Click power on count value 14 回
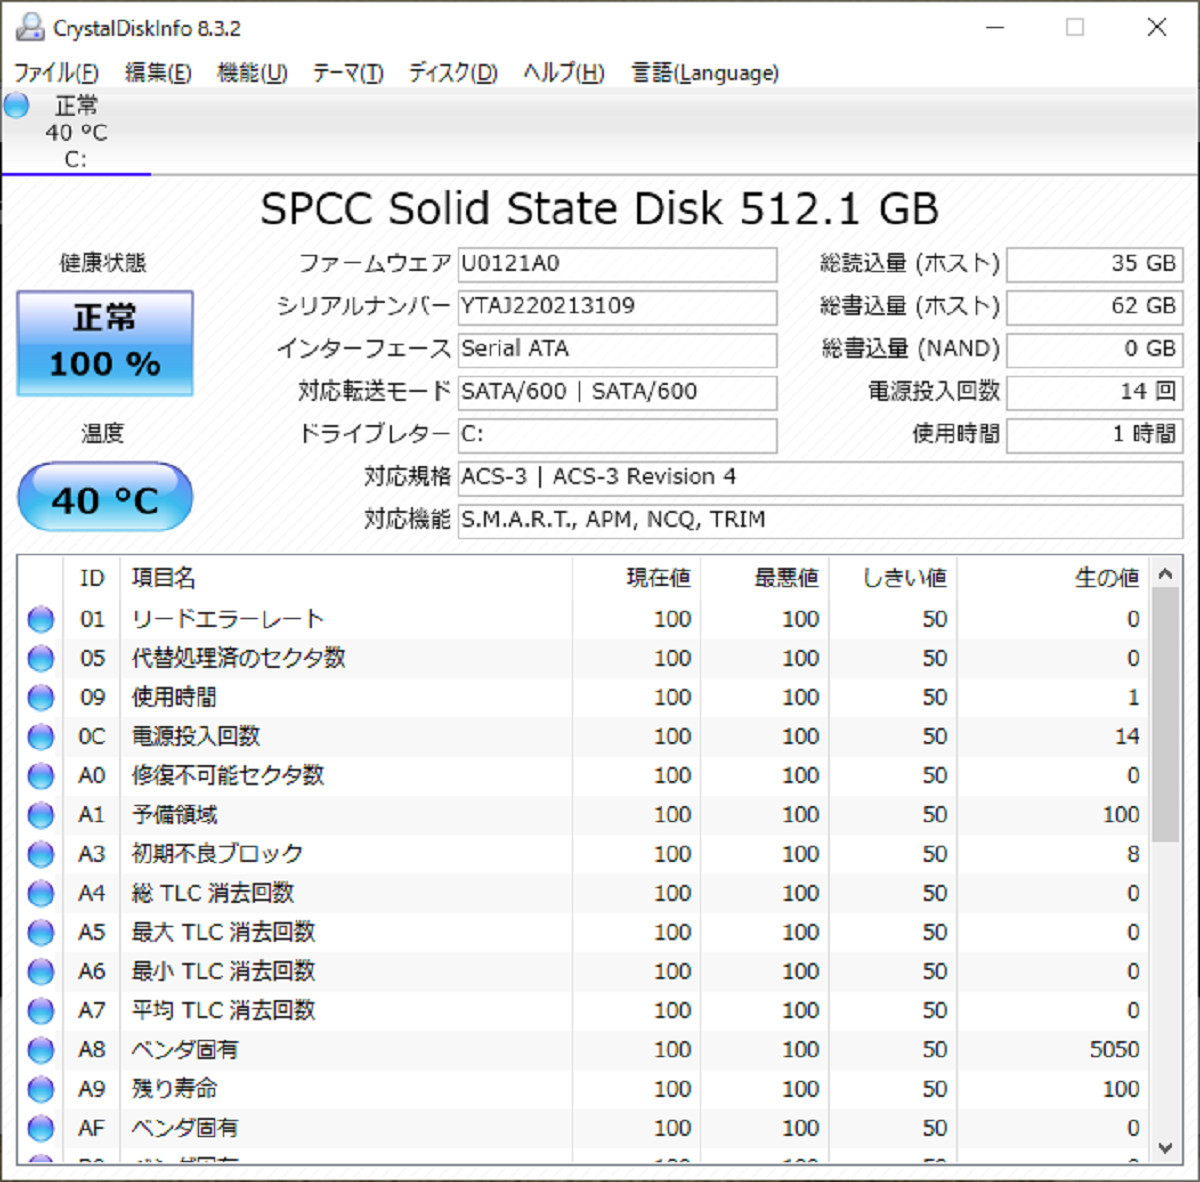The height and width of the screenshot is (1182, 1200). click(1095, 392)
